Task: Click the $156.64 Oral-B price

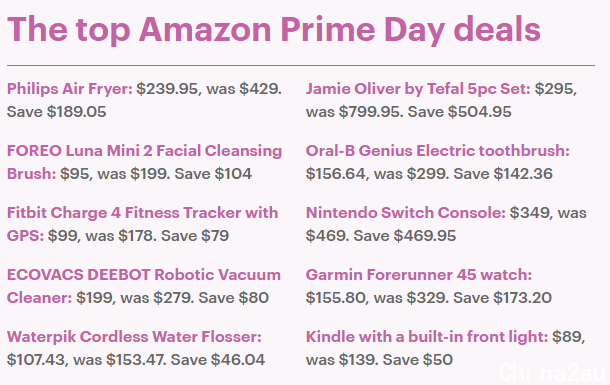Action: (336, 174)
